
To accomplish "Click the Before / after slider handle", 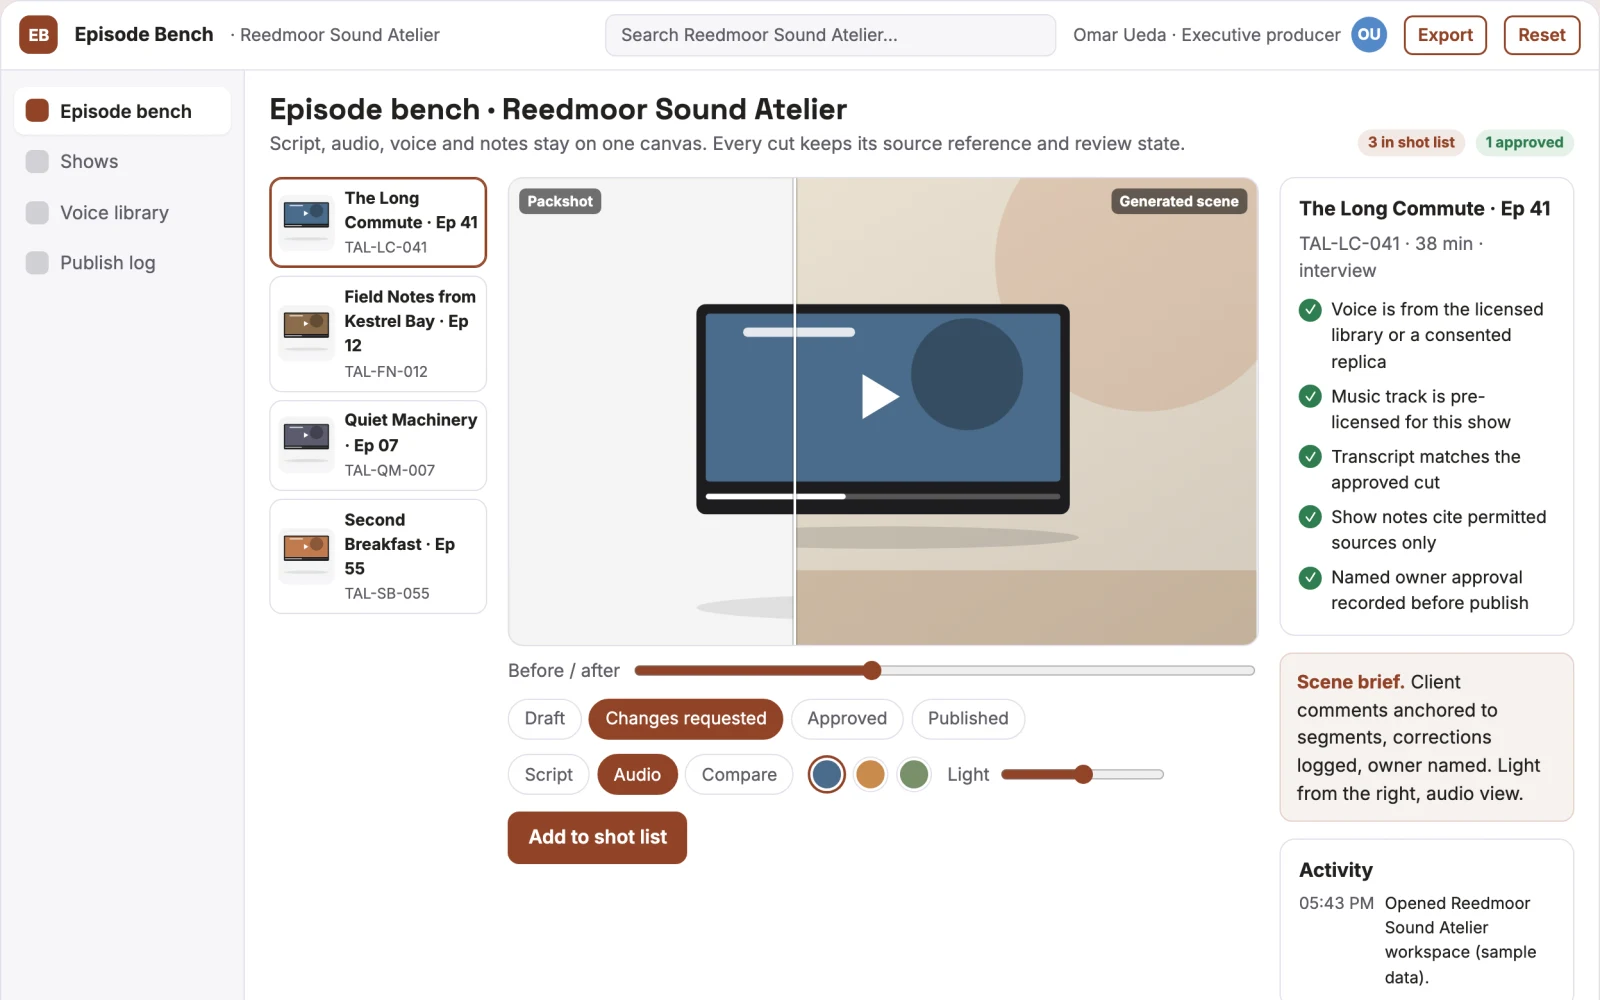I will point(872,670).
